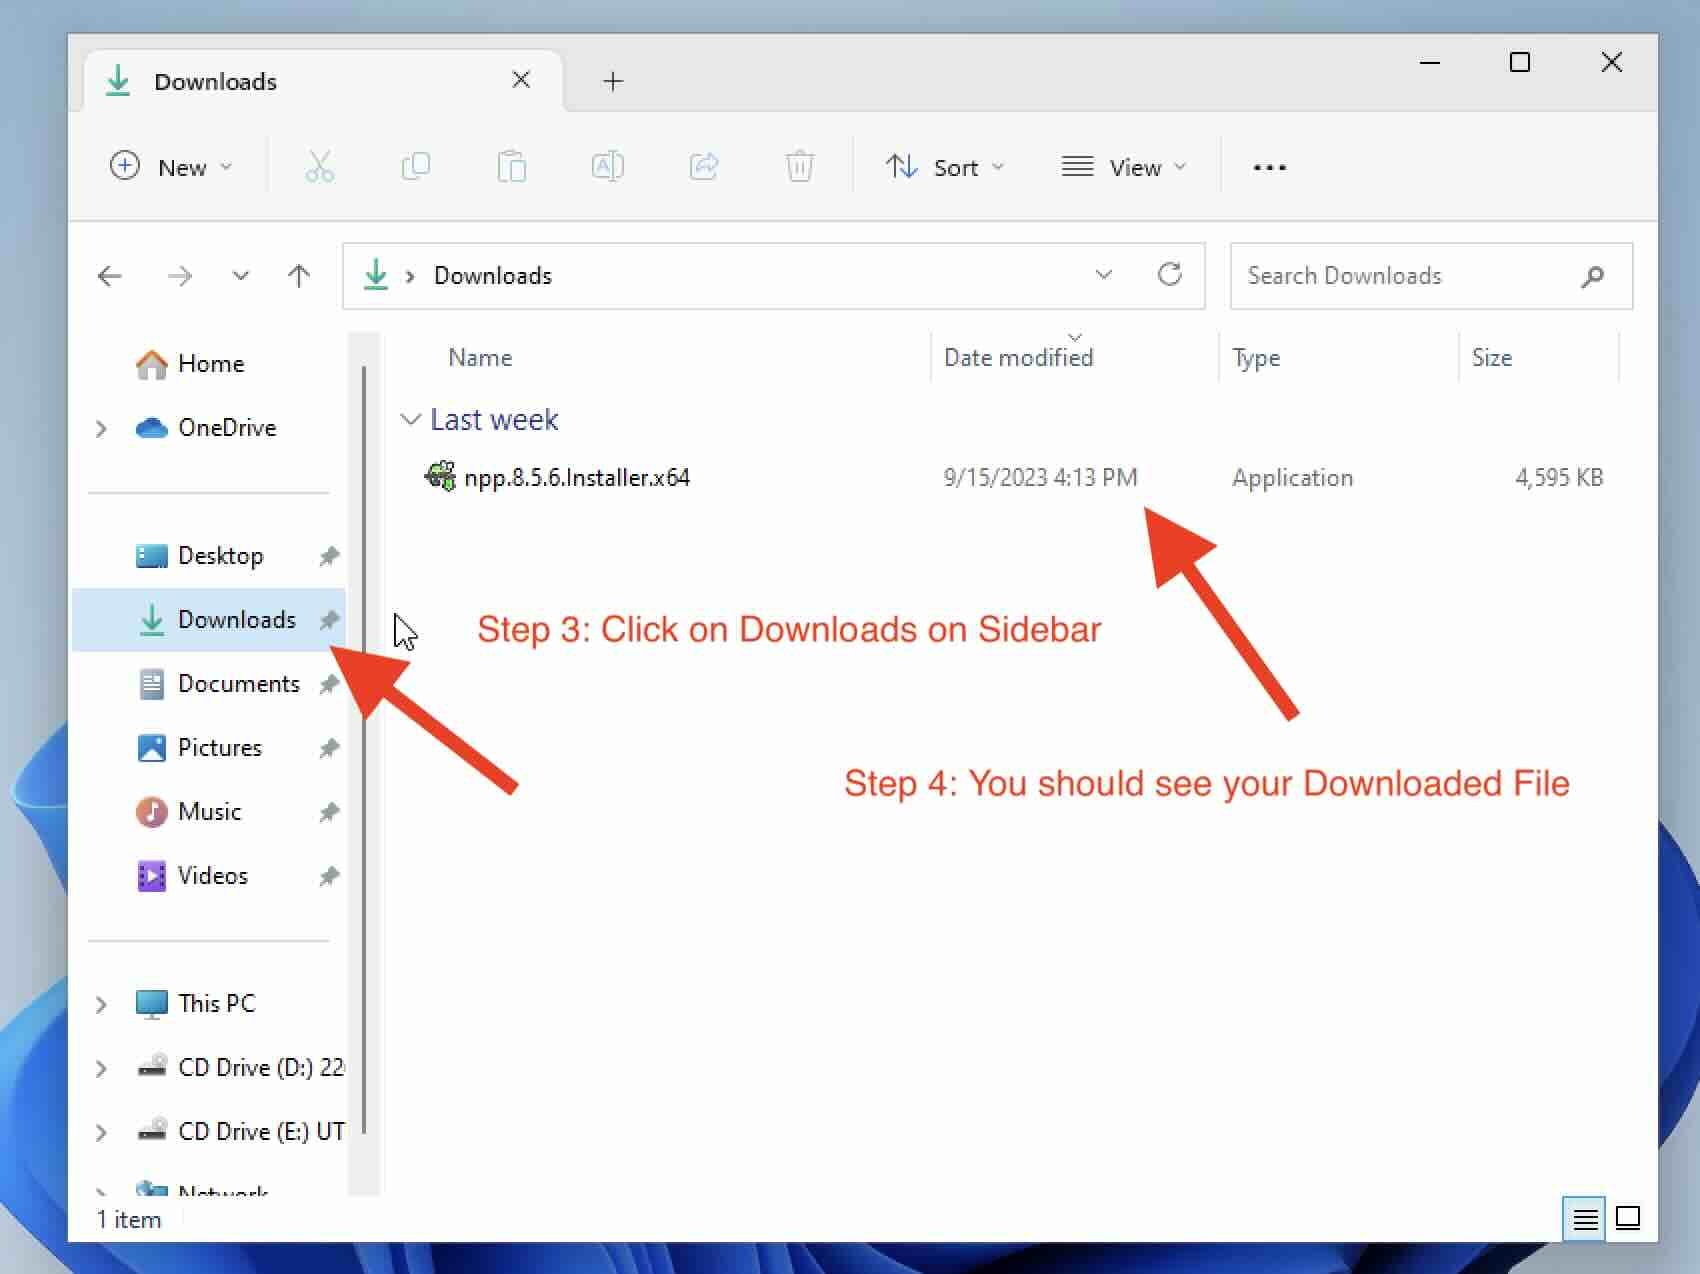Click the Delete trash can icon

[x=799, y=166]
